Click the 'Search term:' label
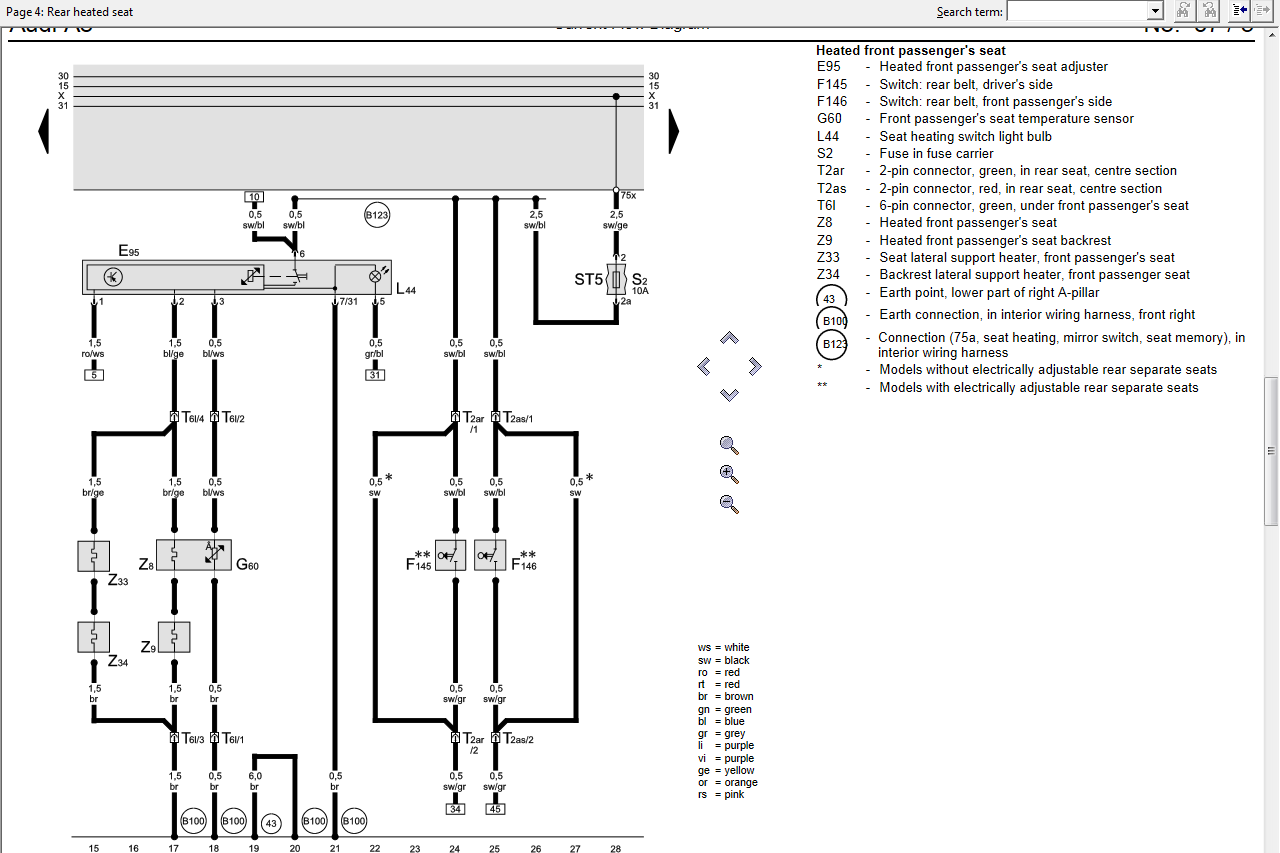 (x=969, y=12)
